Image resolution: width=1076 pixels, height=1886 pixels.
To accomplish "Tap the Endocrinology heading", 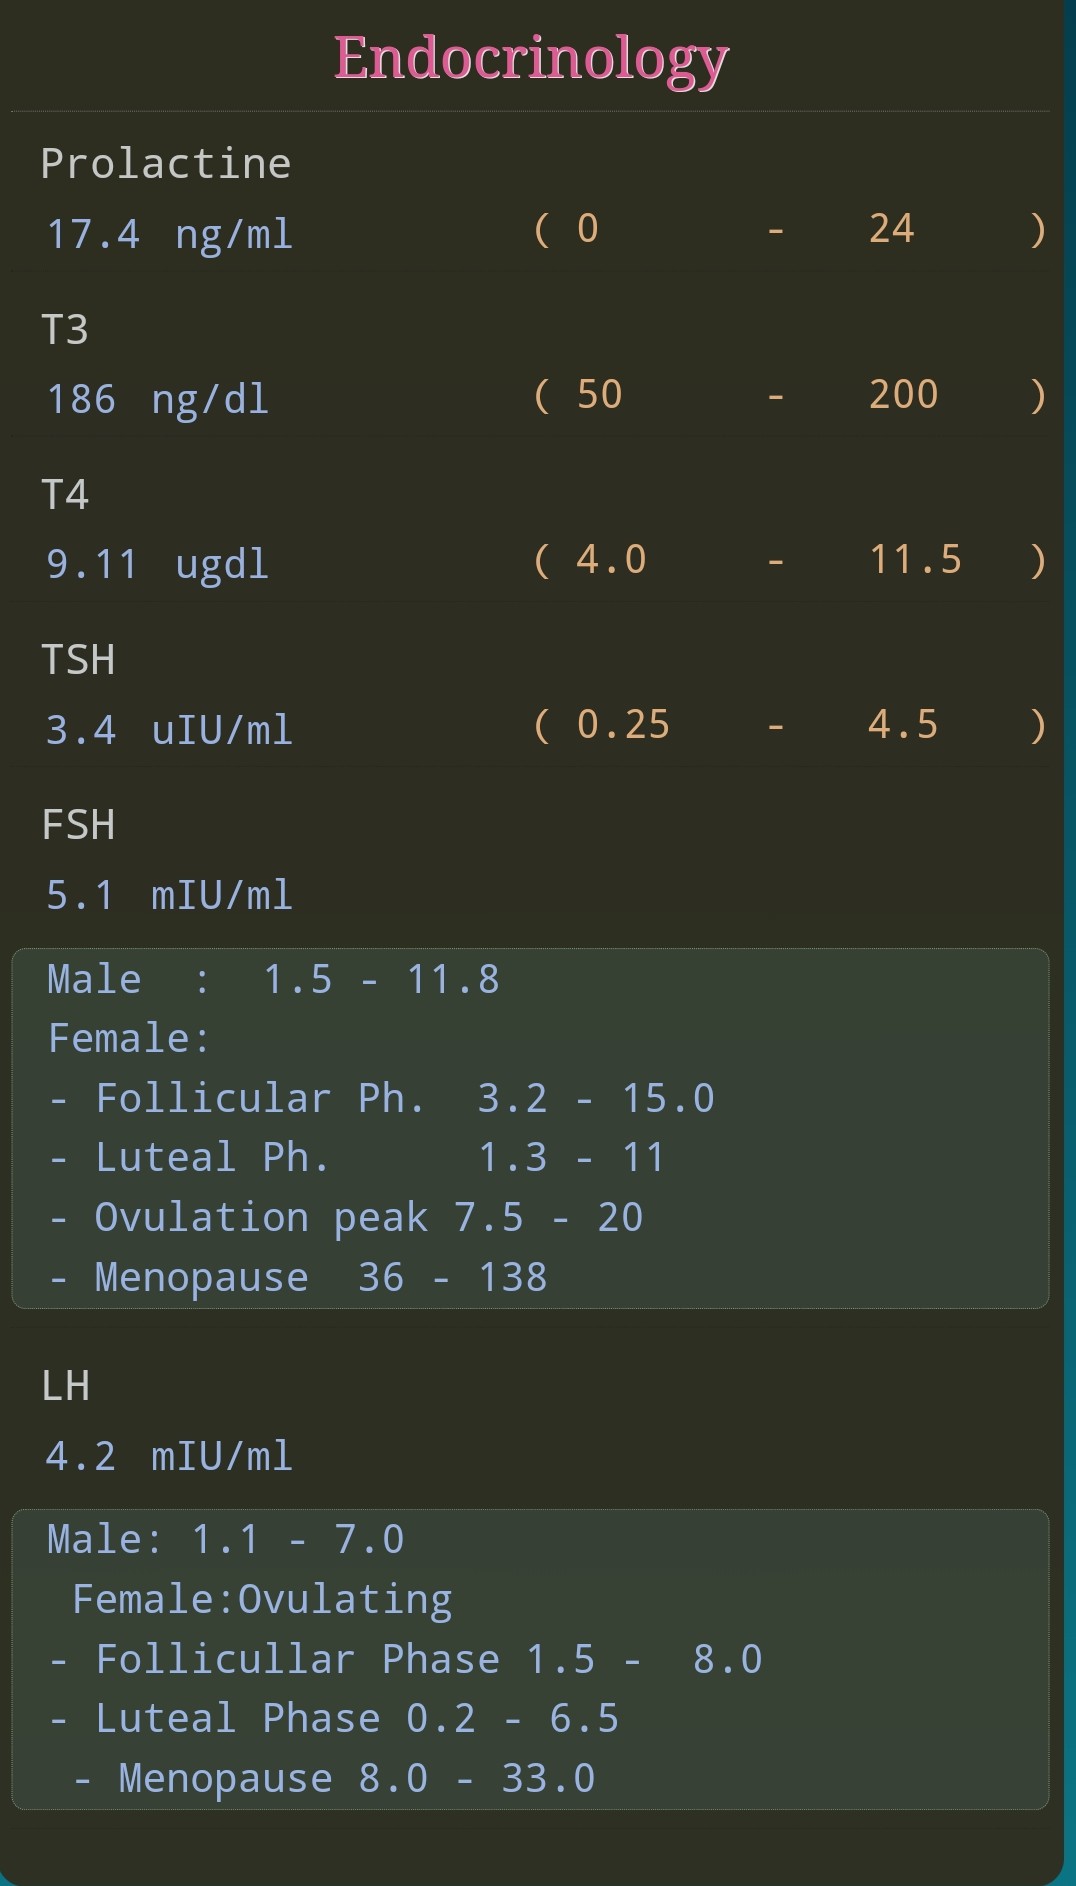I will (x=531, y=59).
